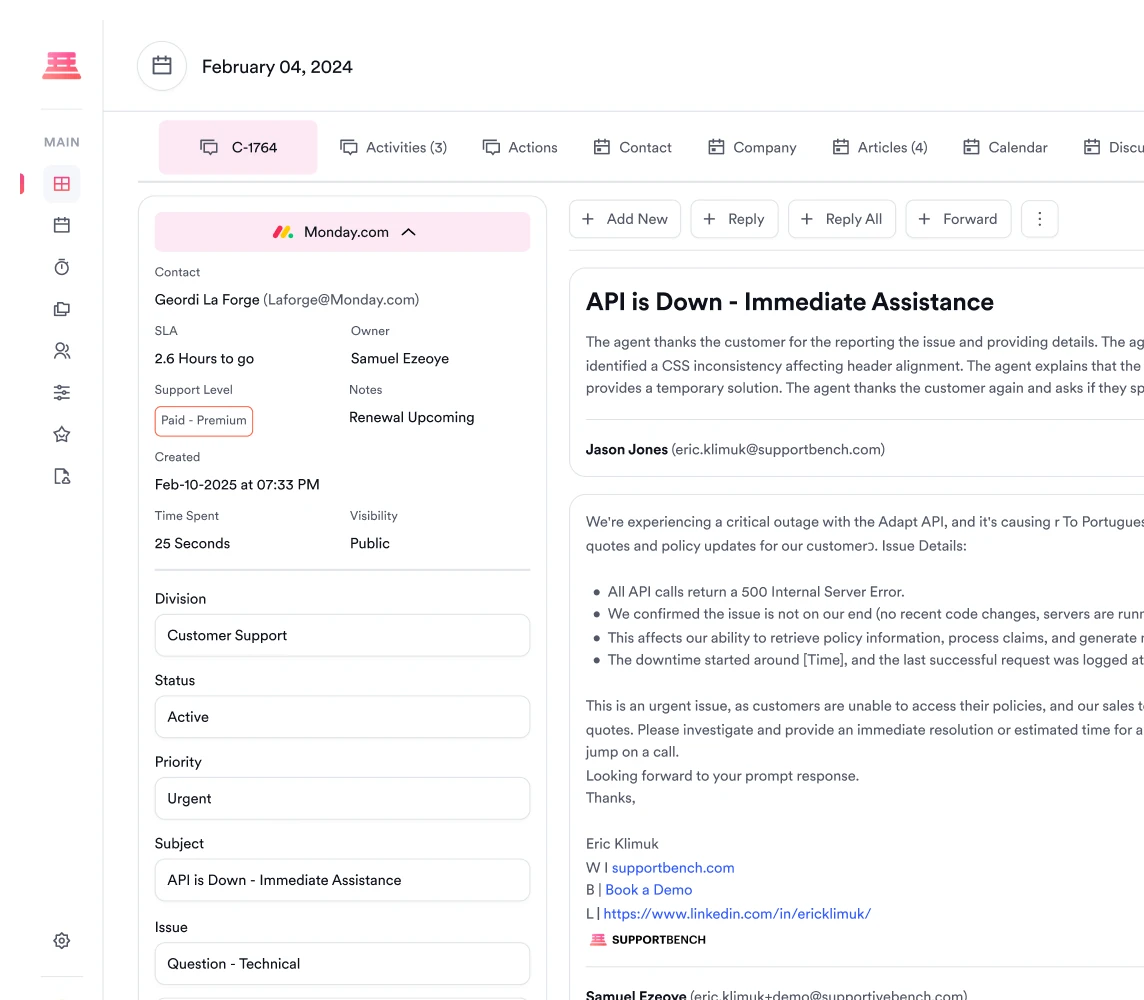
Task: Click the stopwatch timer sidebar icon
Action: (62, 267)
